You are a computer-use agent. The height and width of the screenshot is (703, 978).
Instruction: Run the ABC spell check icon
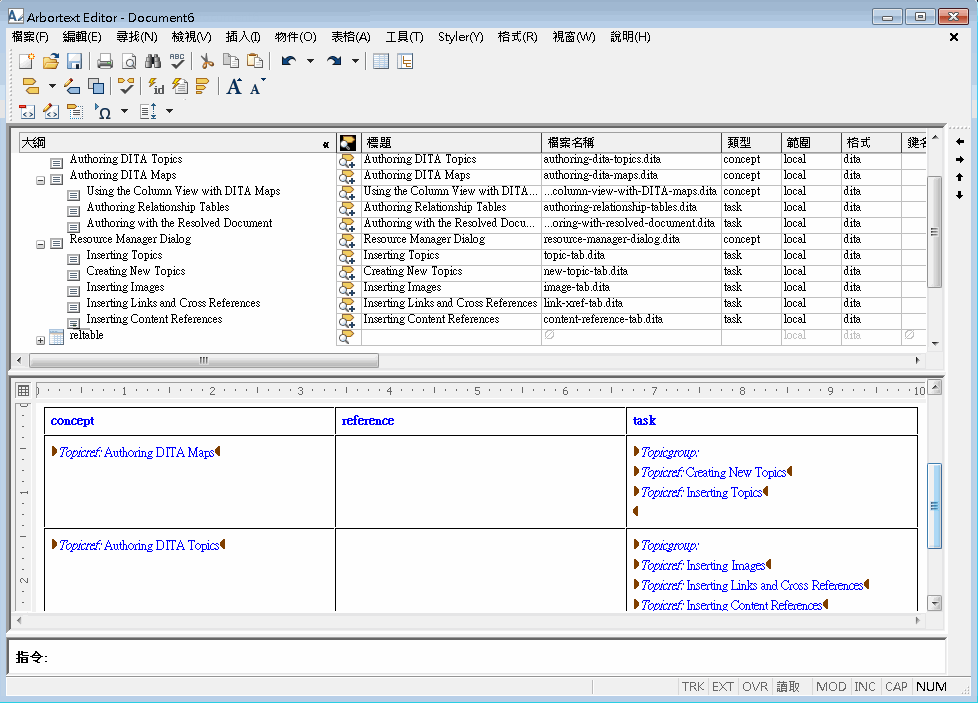177,61
